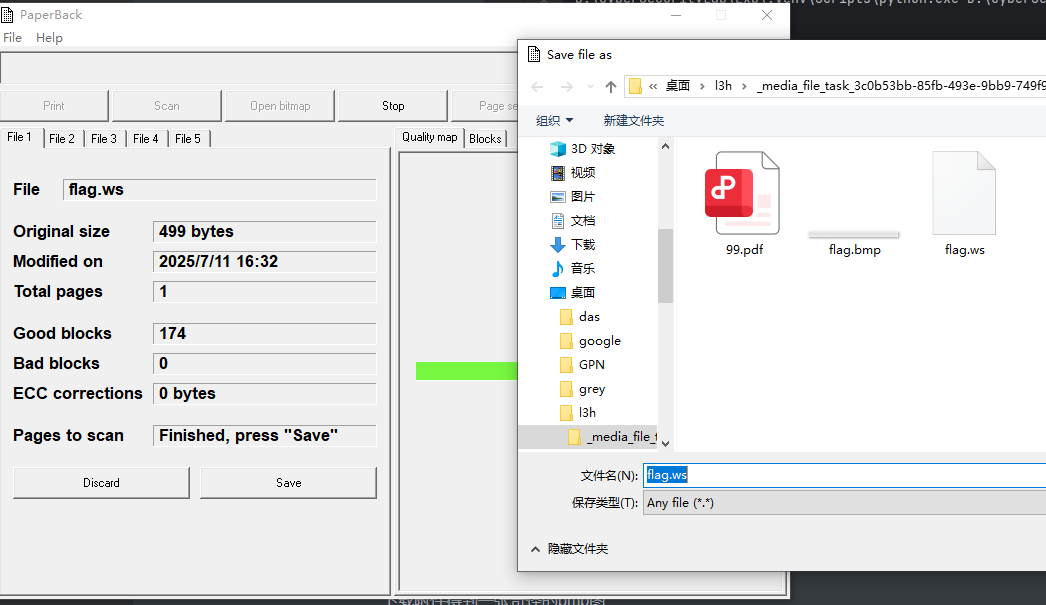
Task: Switch to the File 5 tab
Action: pyautogui.click(x=188, y=139)
